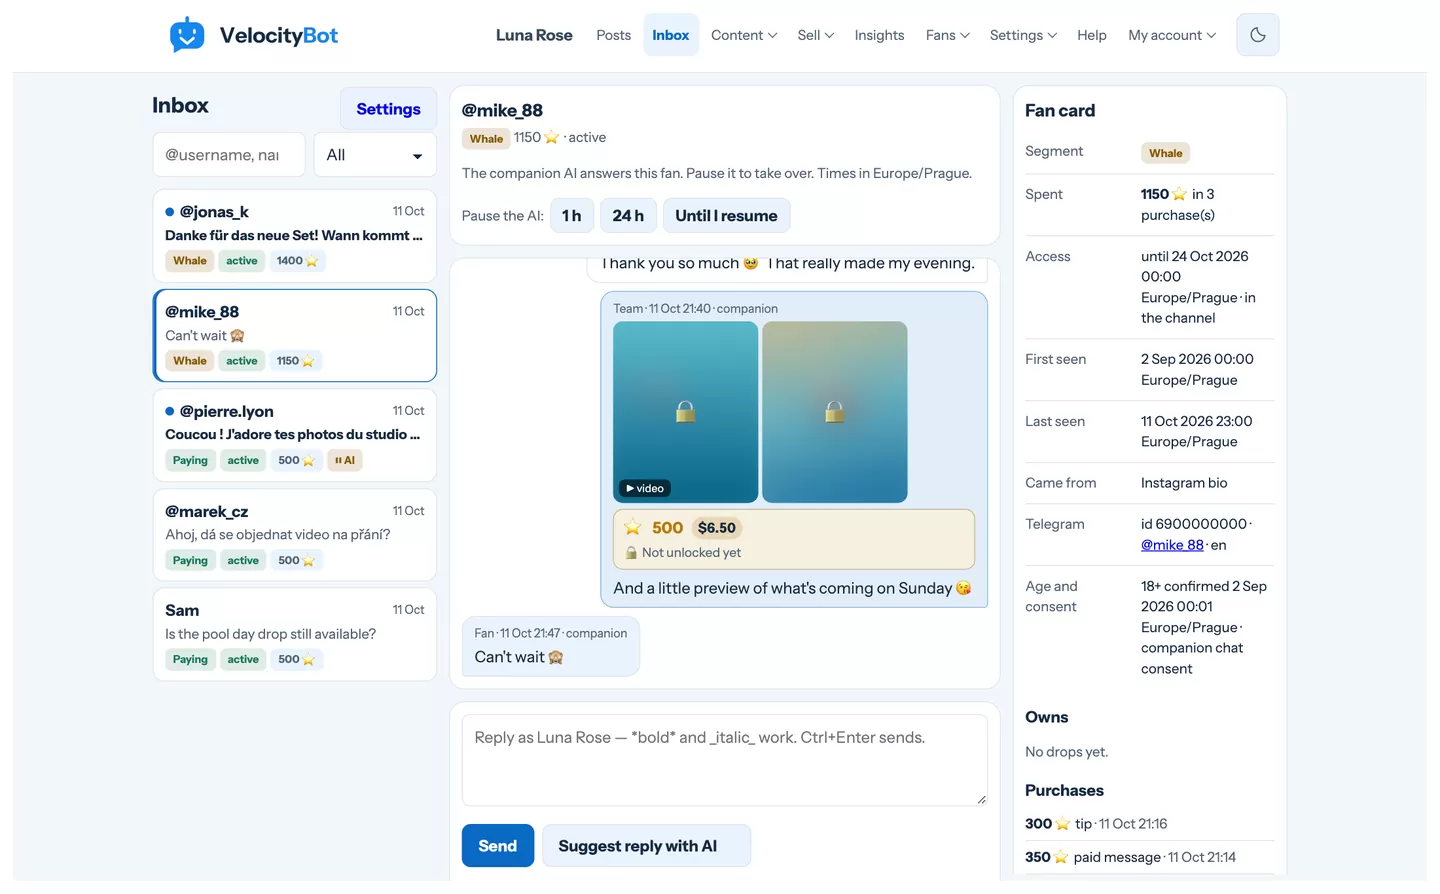The image size is (1440, 894).
Task: Expand the Sell menu
Action: (x=815, y=35)
